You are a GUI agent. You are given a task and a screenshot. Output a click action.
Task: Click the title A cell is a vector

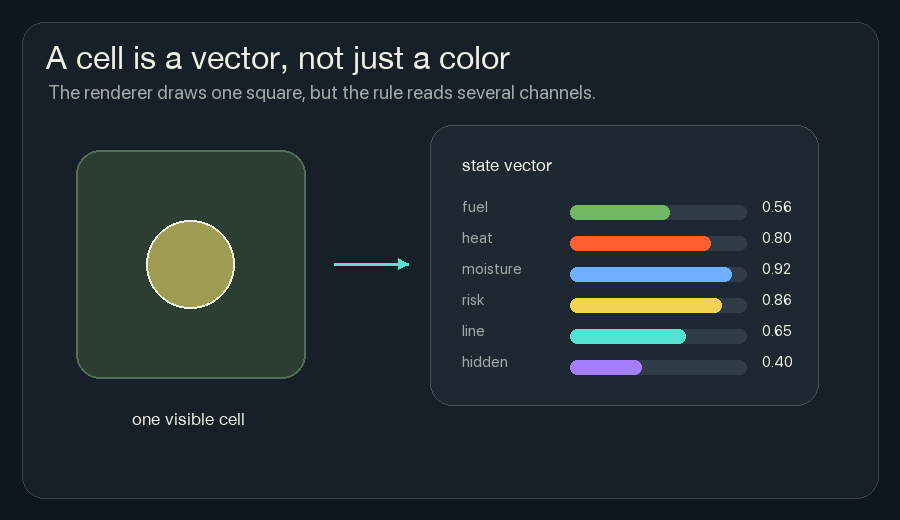278,59
